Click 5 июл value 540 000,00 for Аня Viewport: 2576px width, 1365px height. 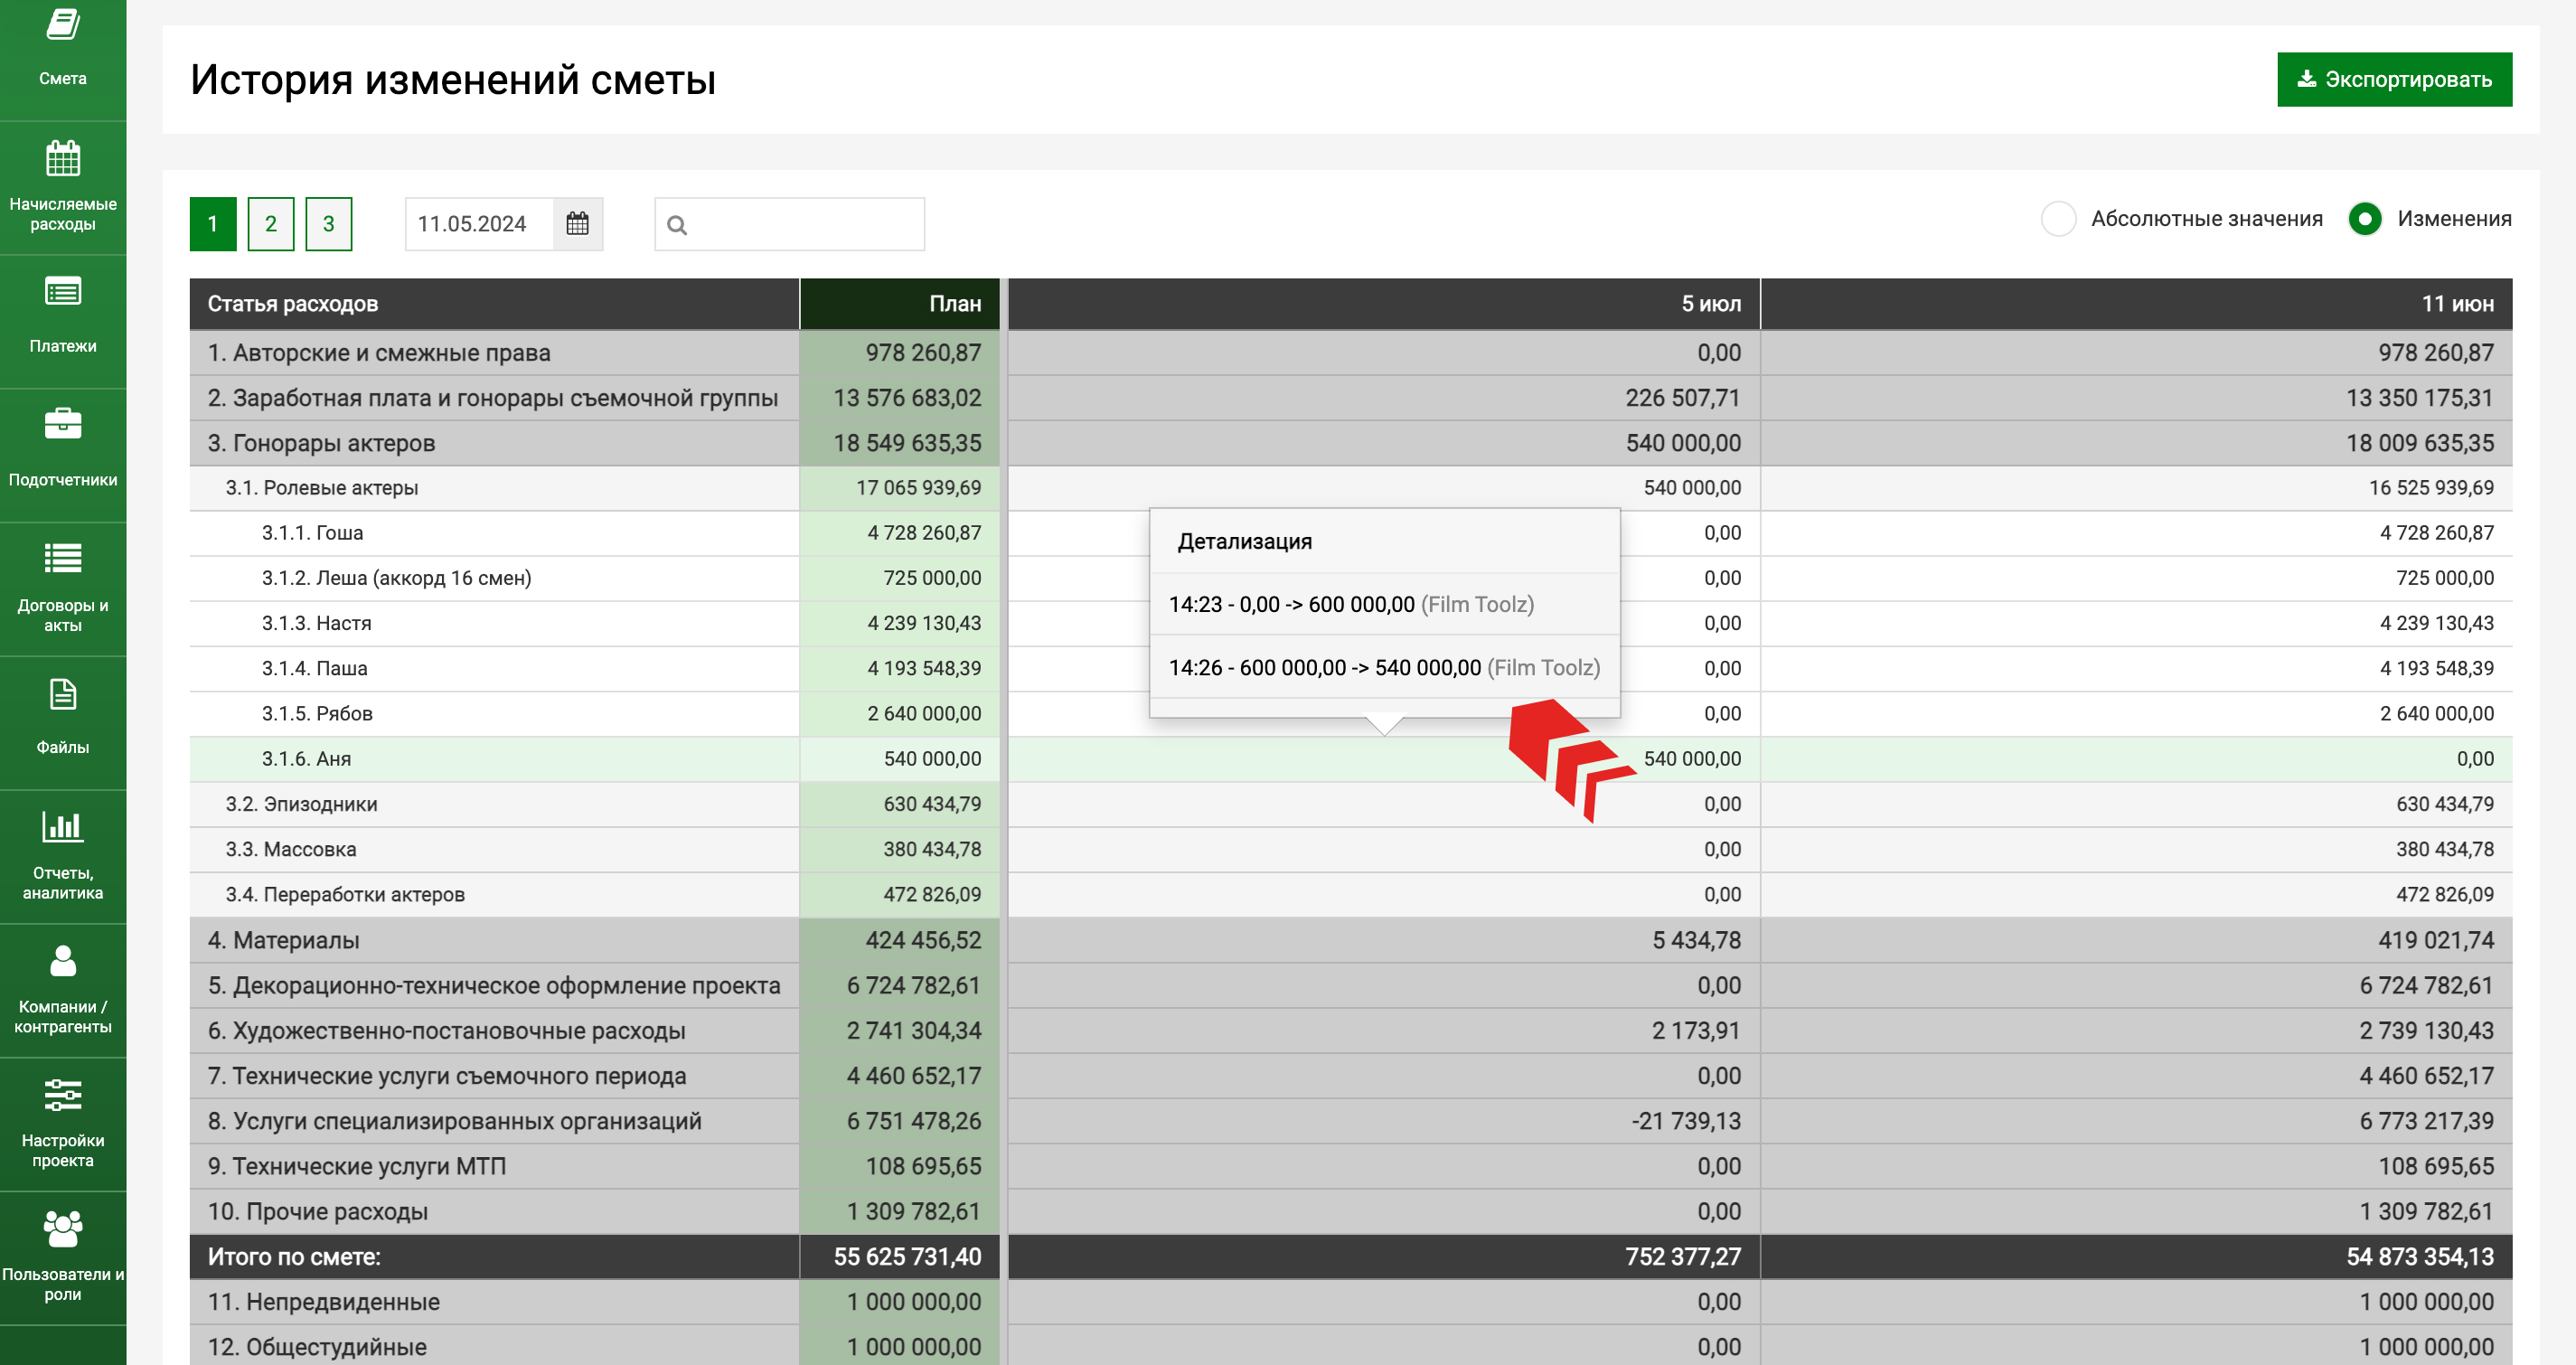1692,758
